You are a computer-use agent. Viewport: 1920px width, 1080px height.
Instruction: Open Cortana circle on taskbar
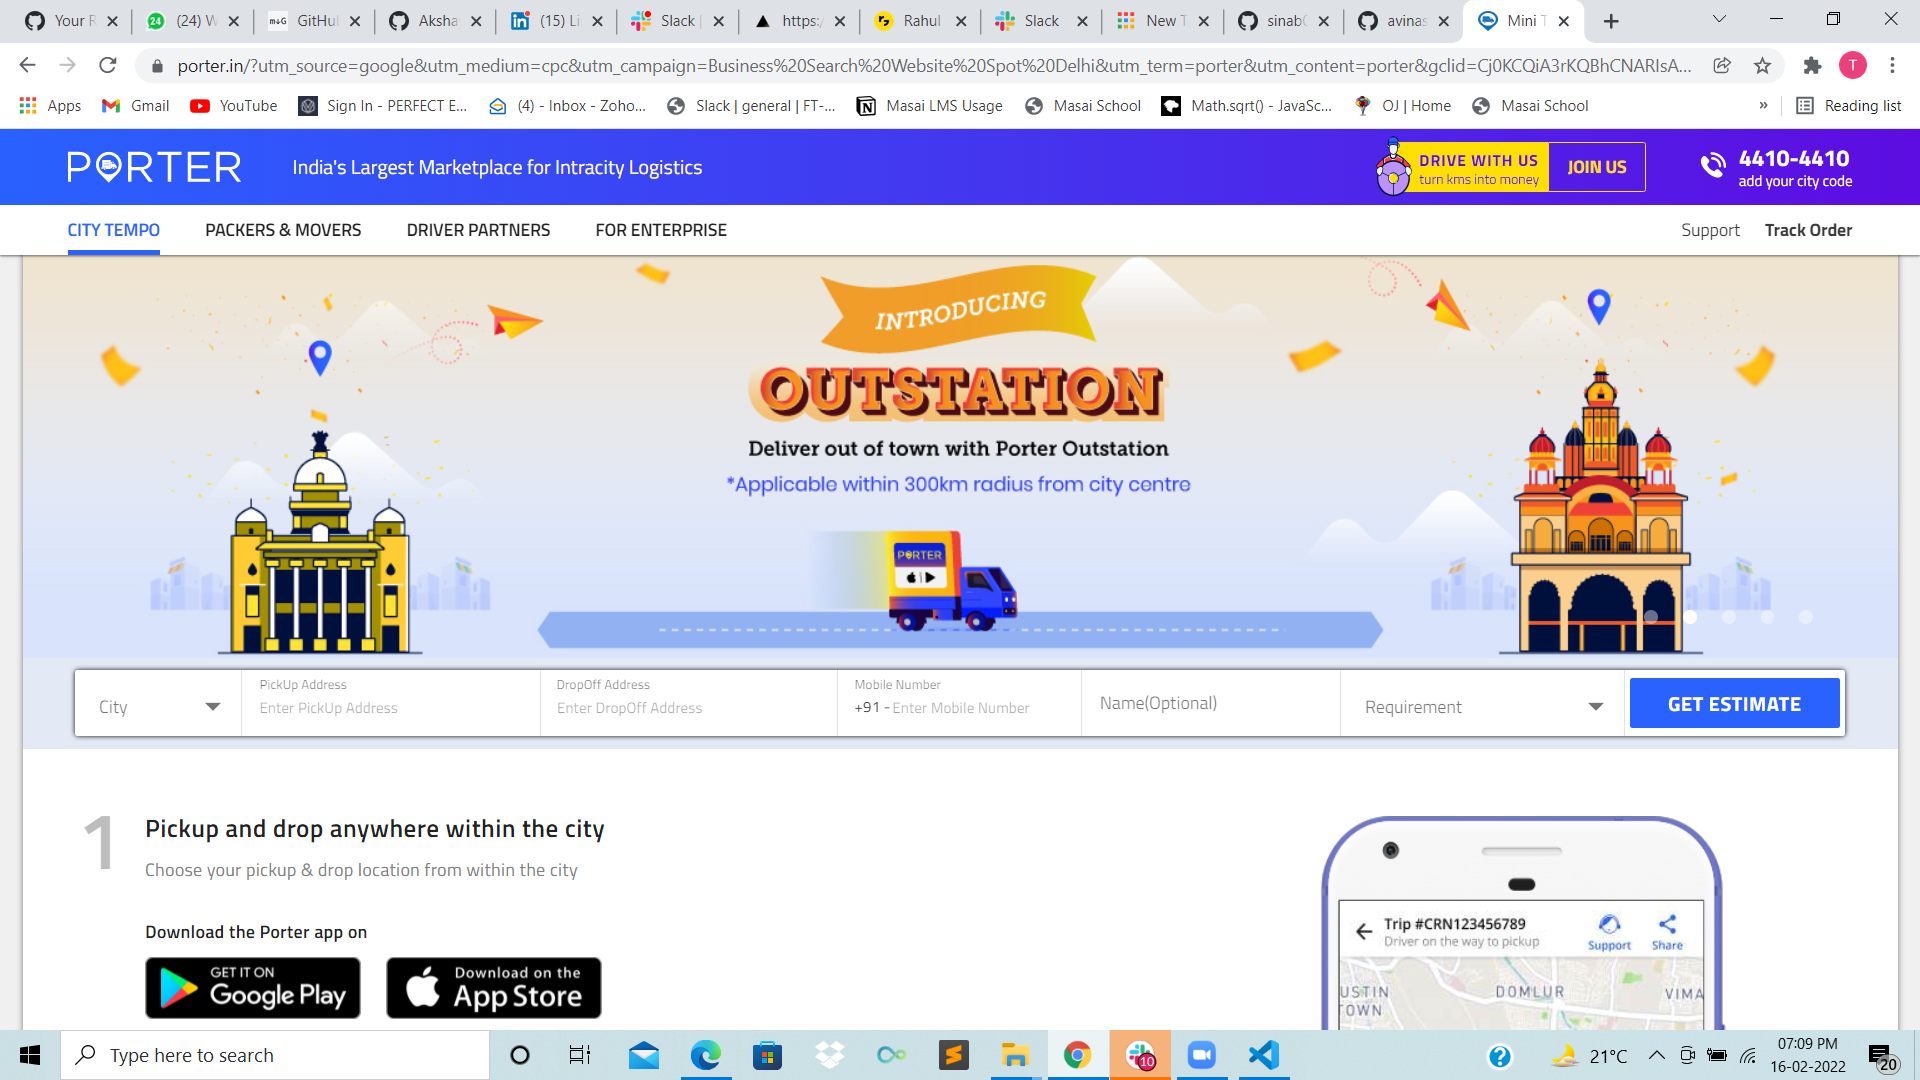click(520, 1055)
